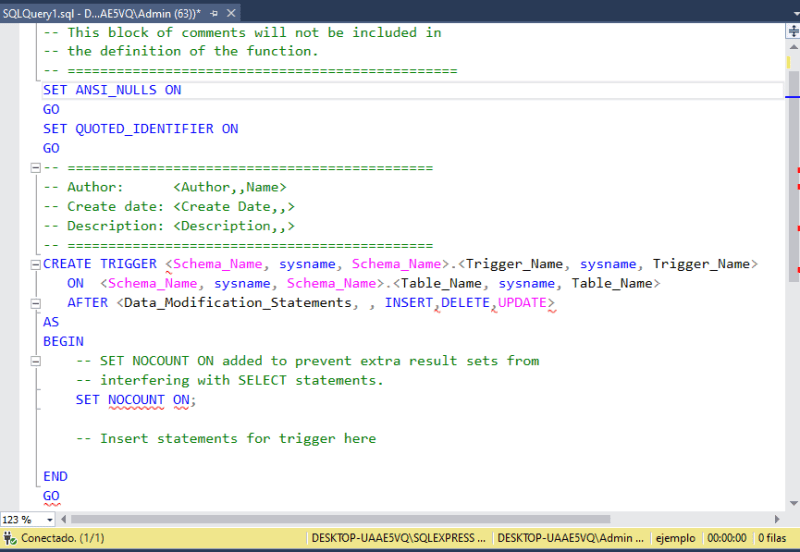The height and width of the screenshot is (552, 800).
Task: Click the connection status plug icon
Action: click(x=10, y=538)
